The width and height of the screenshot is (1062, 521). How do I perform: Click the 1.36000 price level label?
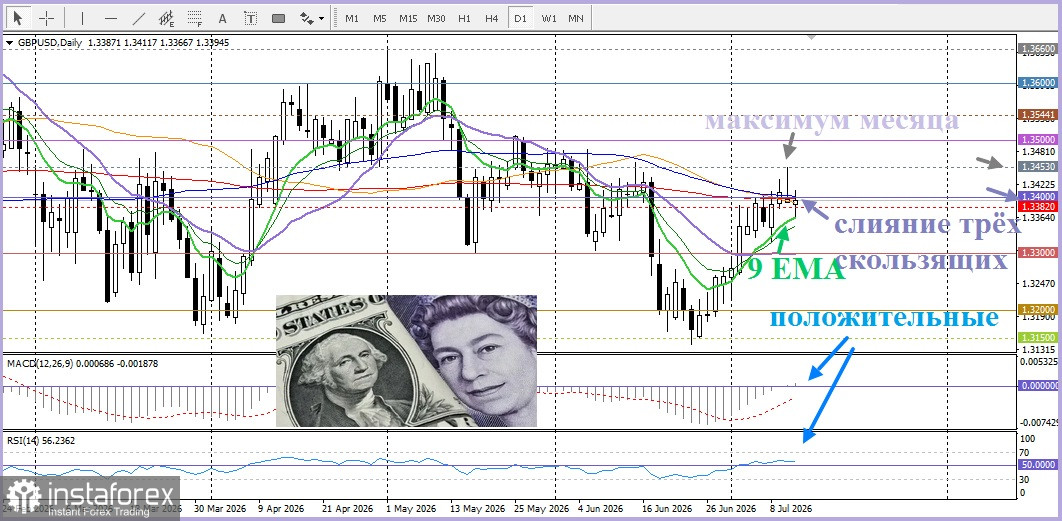[x=1038, y=83]
